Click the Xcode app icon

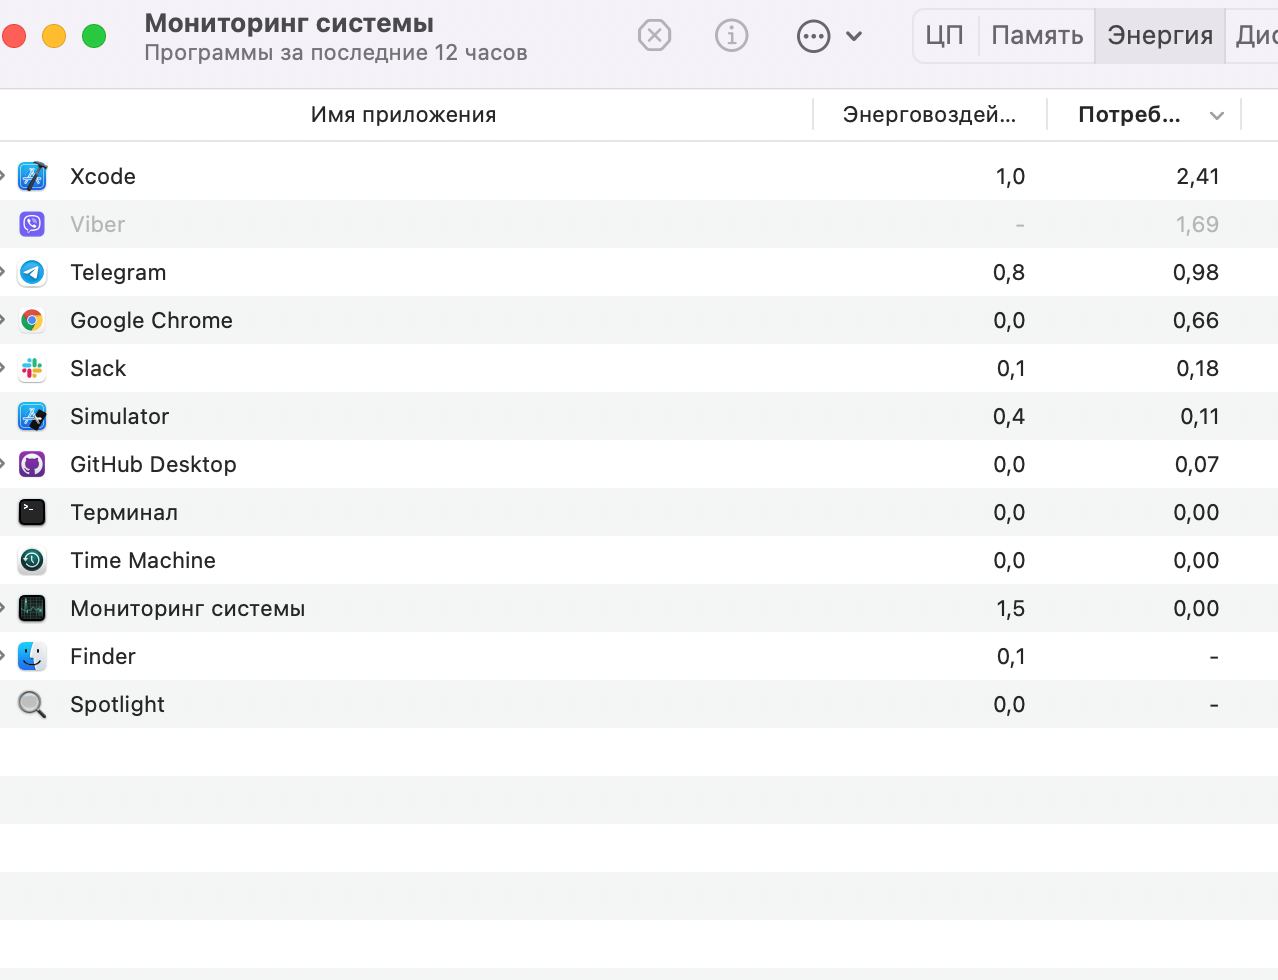(32, 176)
